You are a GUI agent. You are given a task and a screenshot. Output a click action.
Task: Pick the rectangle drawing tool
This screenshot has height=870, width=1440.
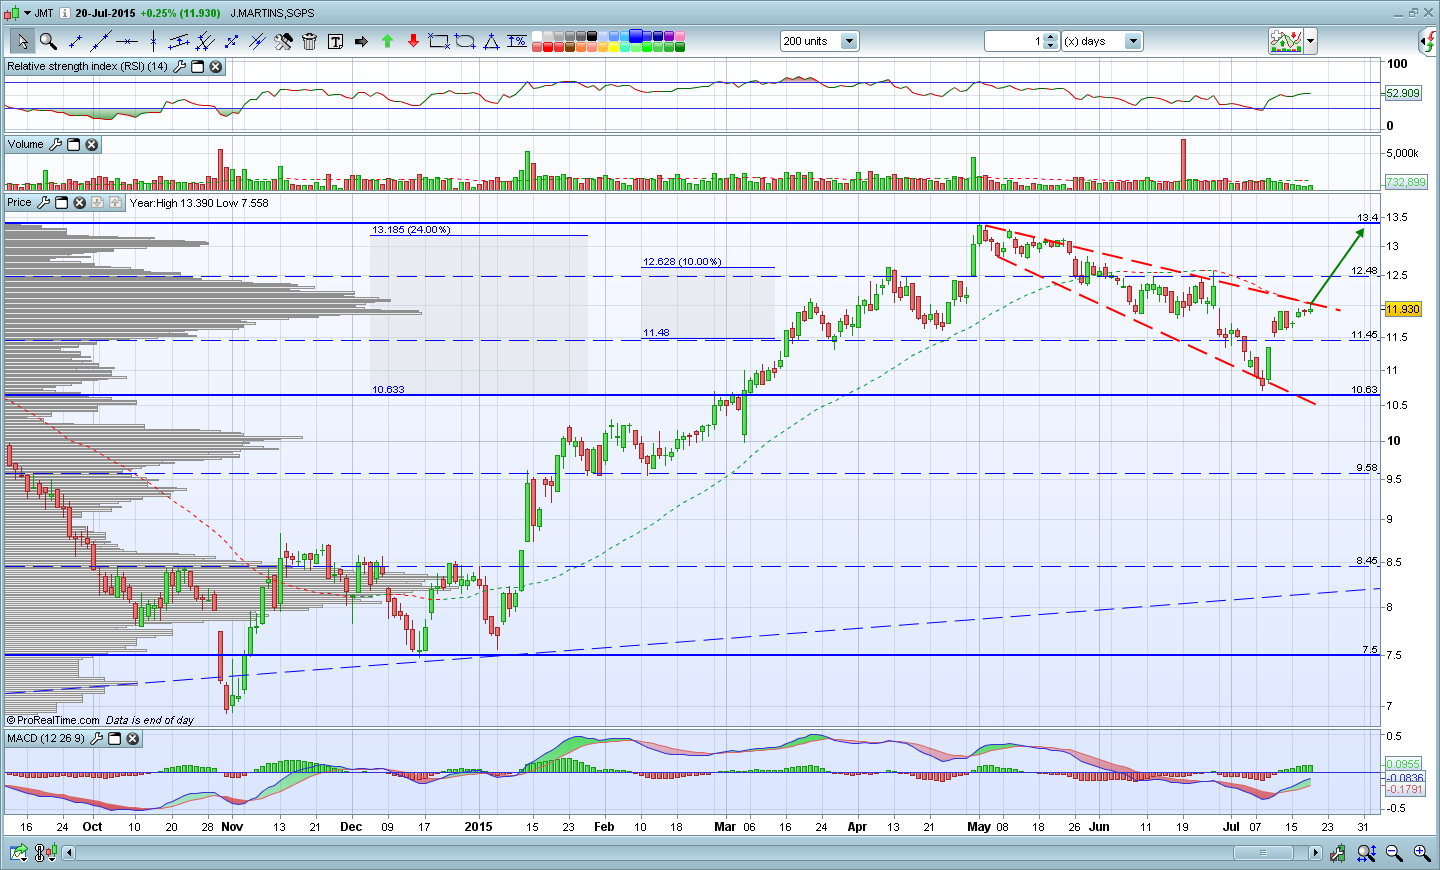[438, 41]
